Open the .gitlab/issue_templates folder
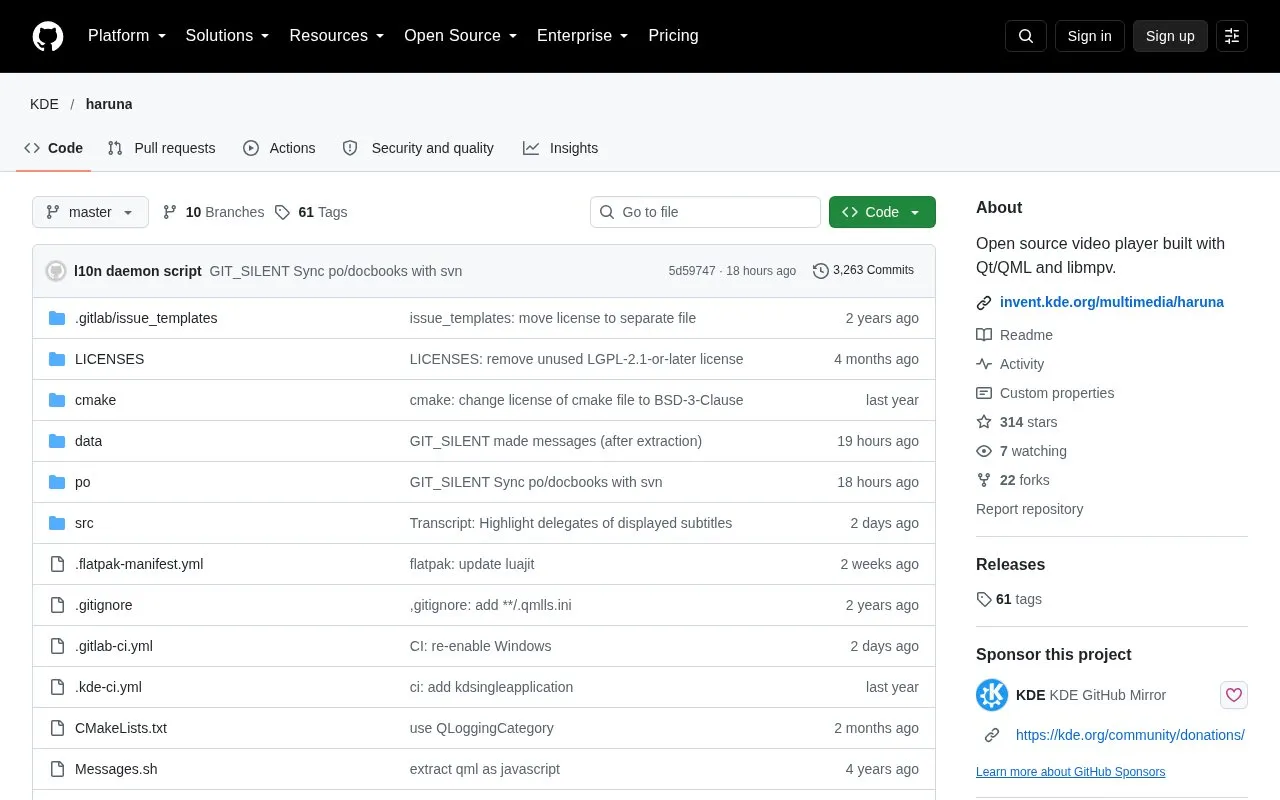The width and height of the screenshot is (1280, 800). click(x=146, y=318)
